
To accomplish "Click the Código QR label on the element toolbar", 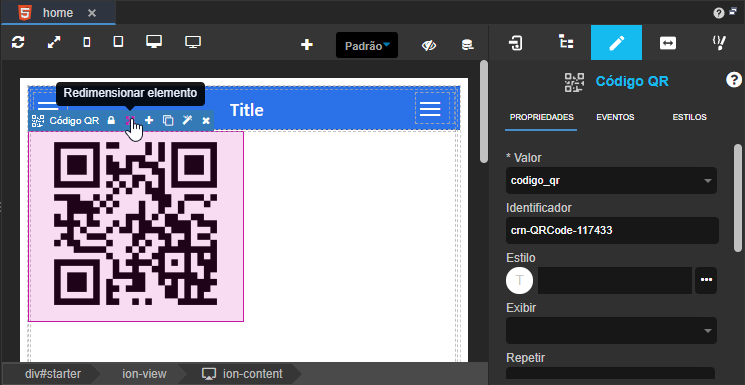I will [x=74, y=121].
